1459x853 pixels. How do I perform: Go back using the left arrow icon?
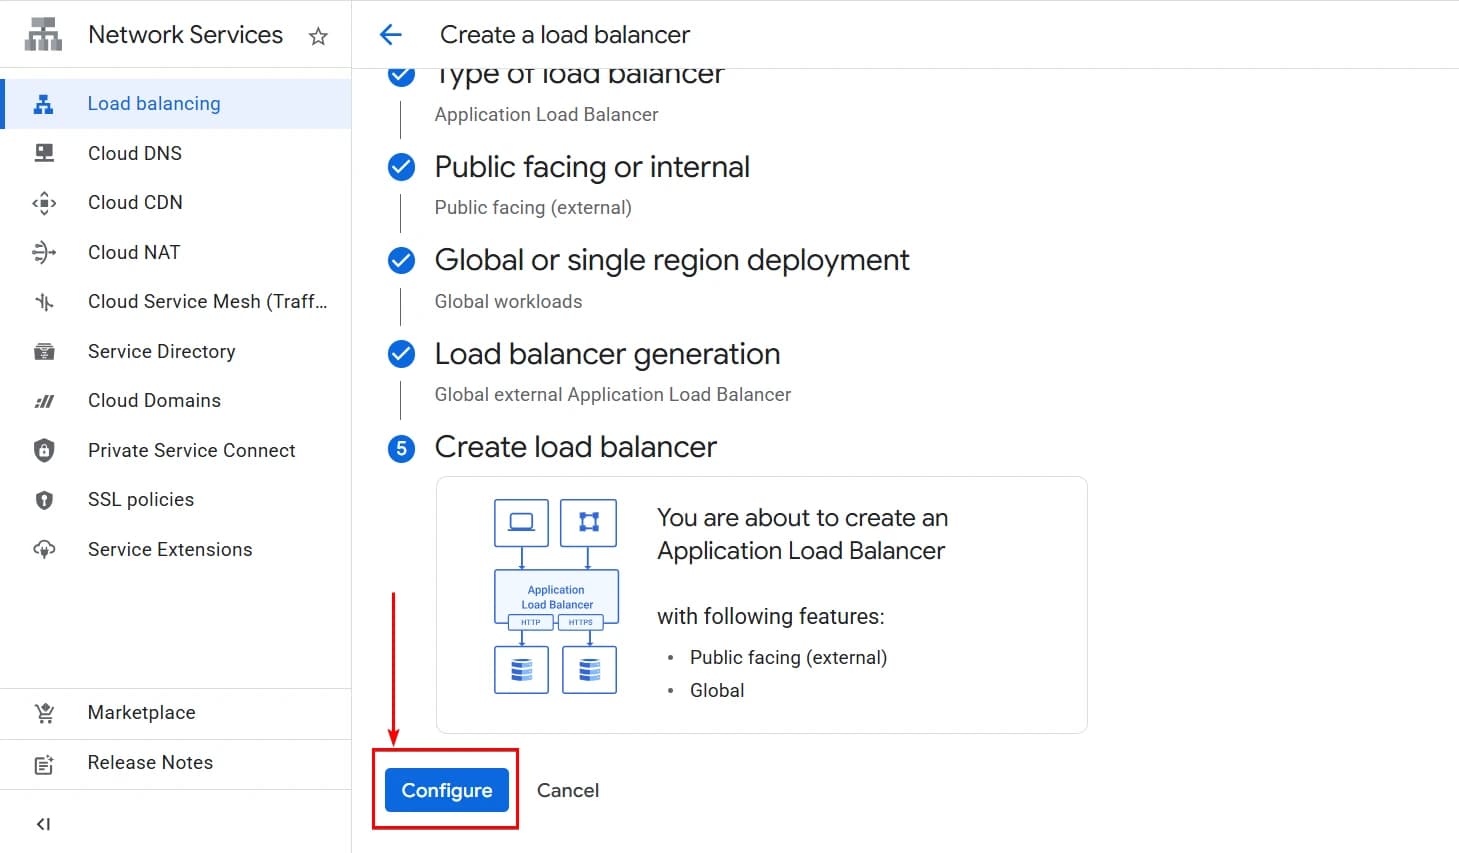[x=391, y=35]
